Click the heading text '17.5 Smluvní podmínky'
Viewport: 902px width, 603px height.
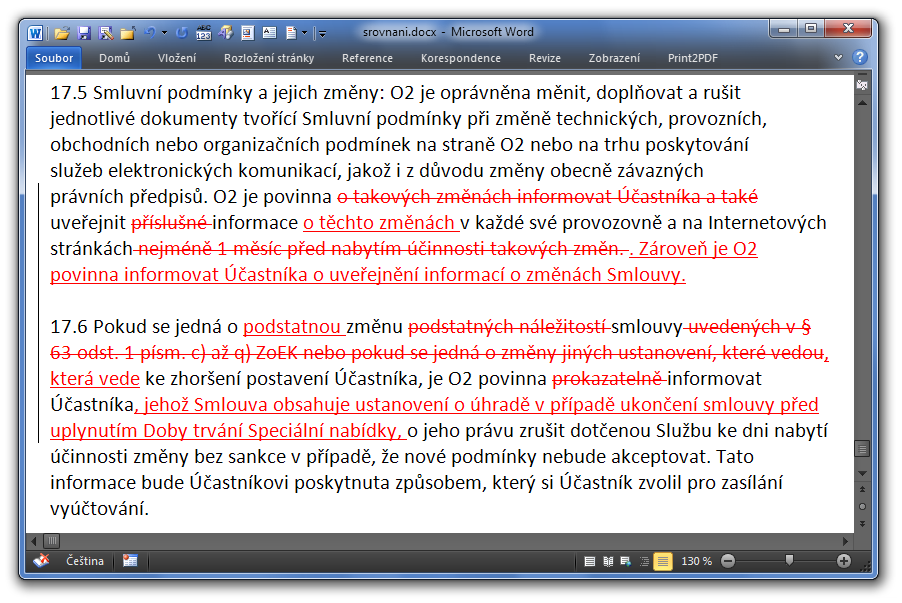pos(151,93)
